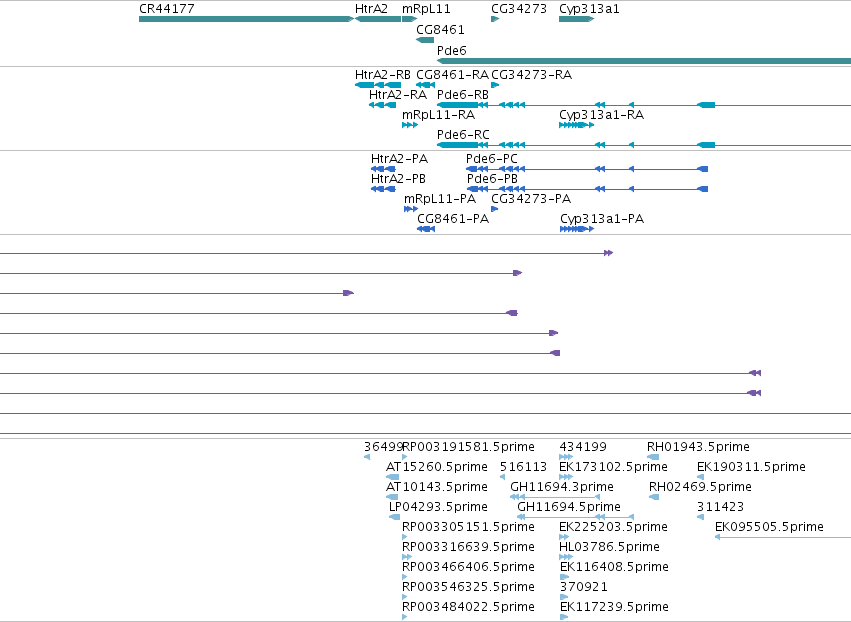Select the Cyp313a1-PA protein label
This screenshot has width=851, height=622.
pyautogui.click(x=602, y=219)
